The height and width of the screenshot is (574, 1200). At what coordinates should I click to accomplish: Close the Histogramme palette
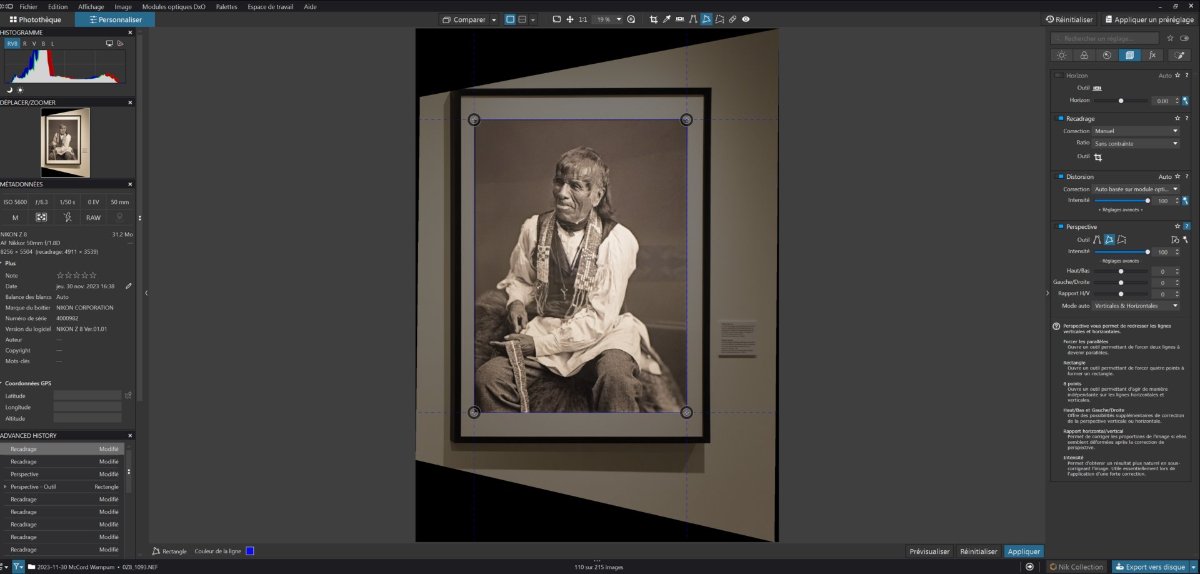[x=130, y=32]
